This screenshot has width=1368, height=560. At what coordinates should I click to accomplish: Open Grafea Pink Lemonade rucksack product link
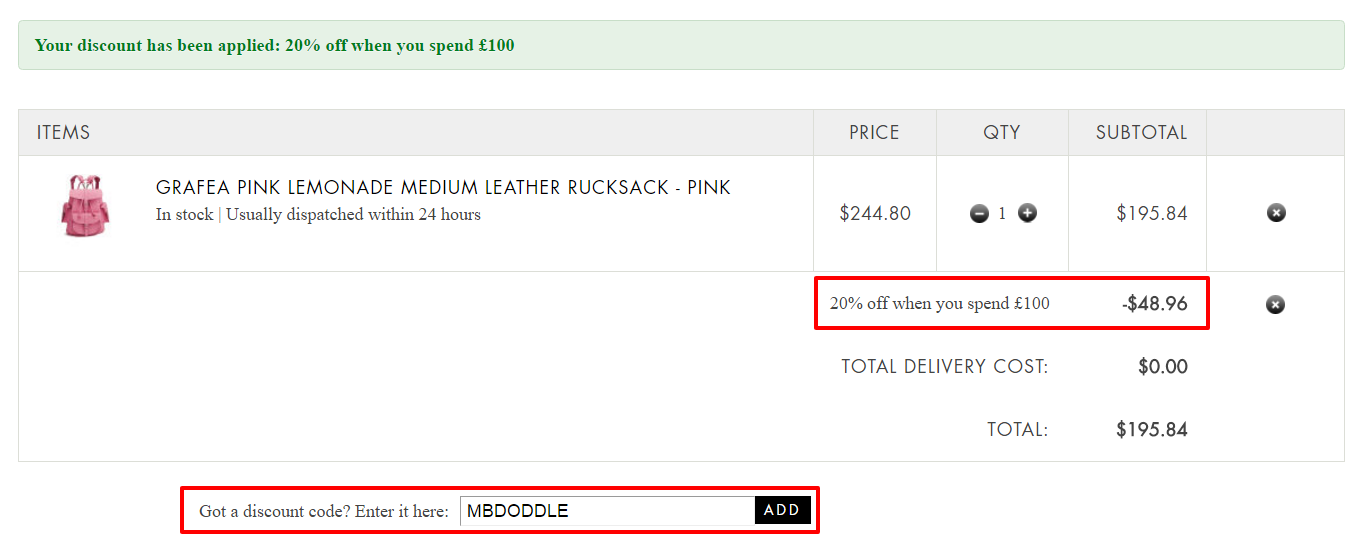click(443, 188)
